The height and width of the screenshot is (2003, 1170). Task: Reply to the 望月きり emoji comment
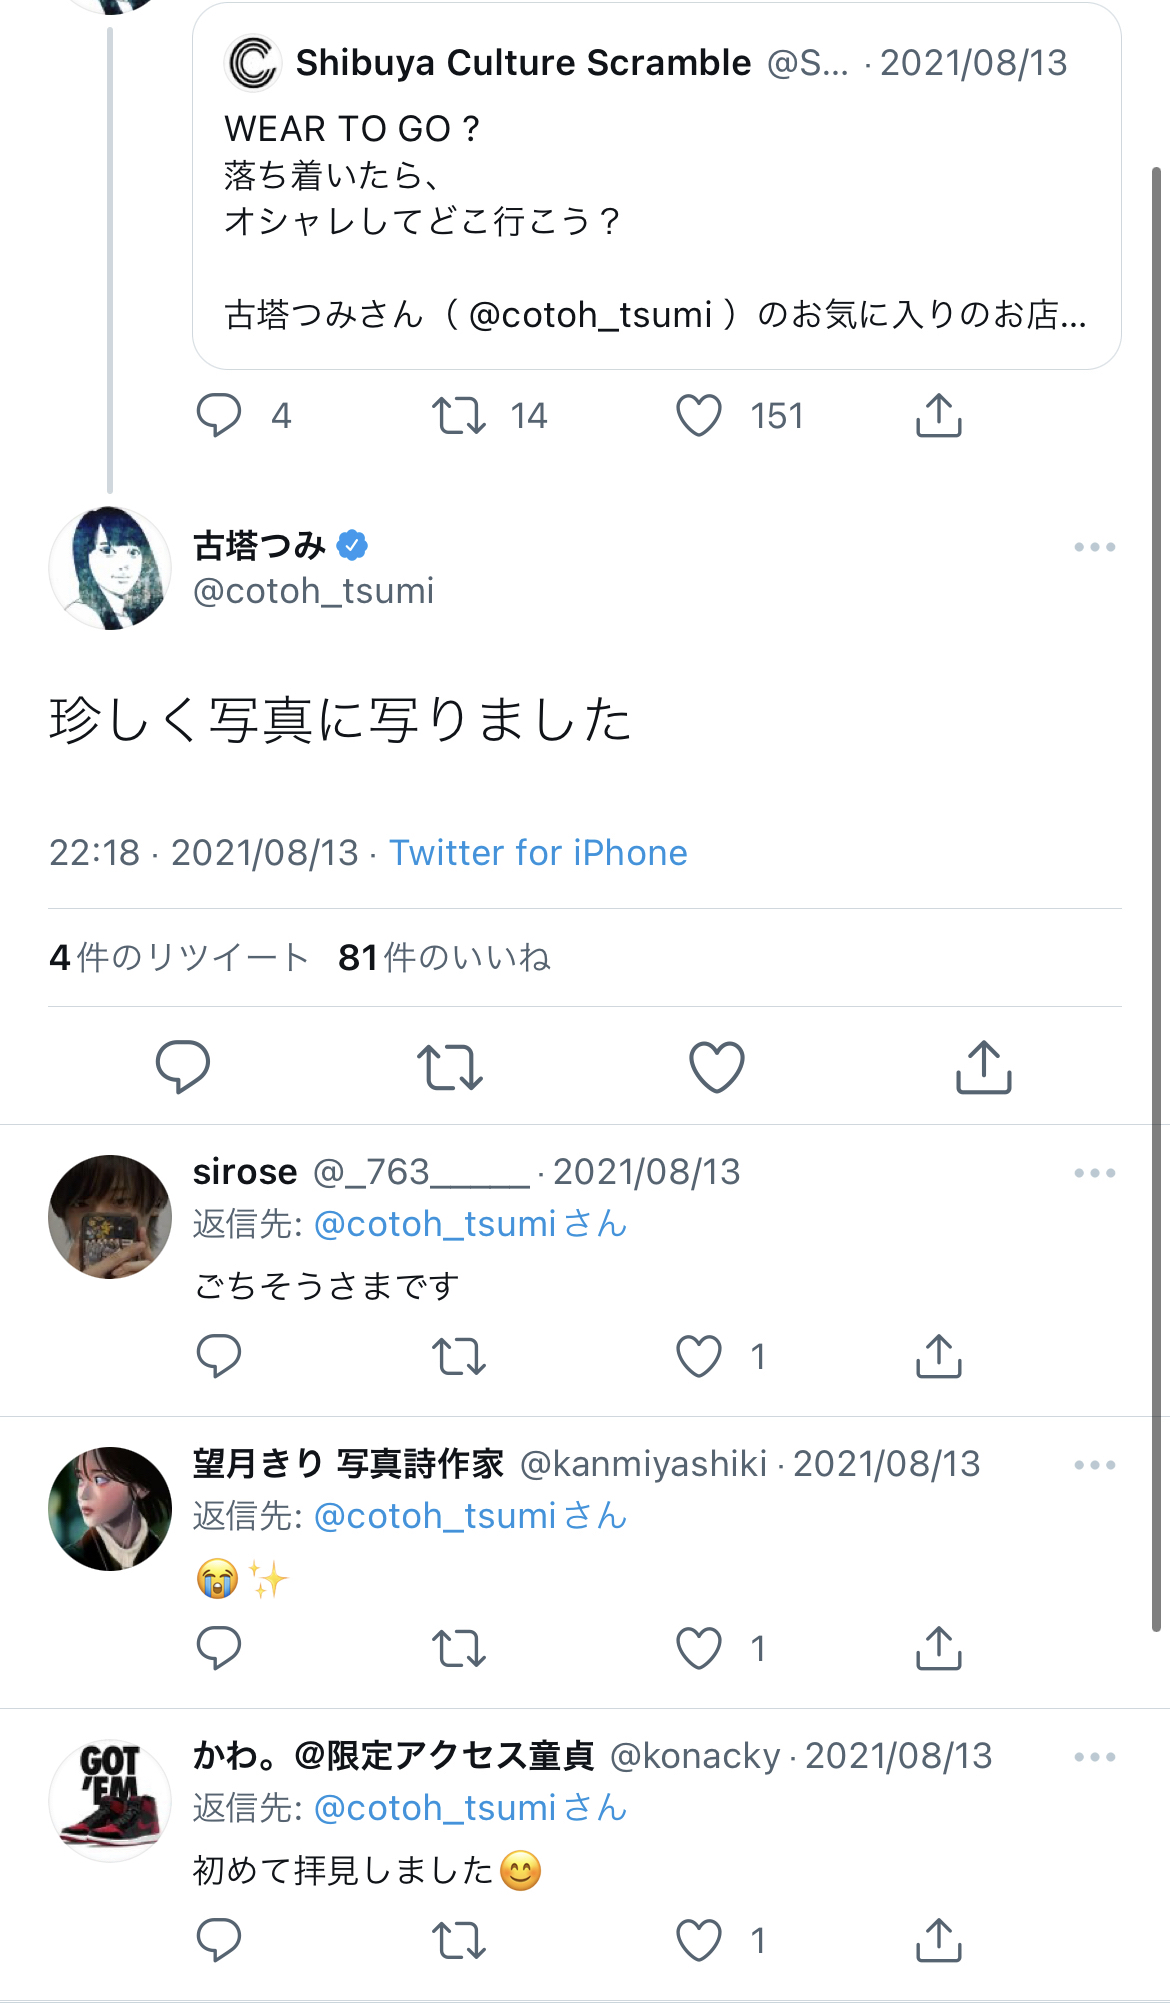pyautogui.click(x=219, y=1648)
